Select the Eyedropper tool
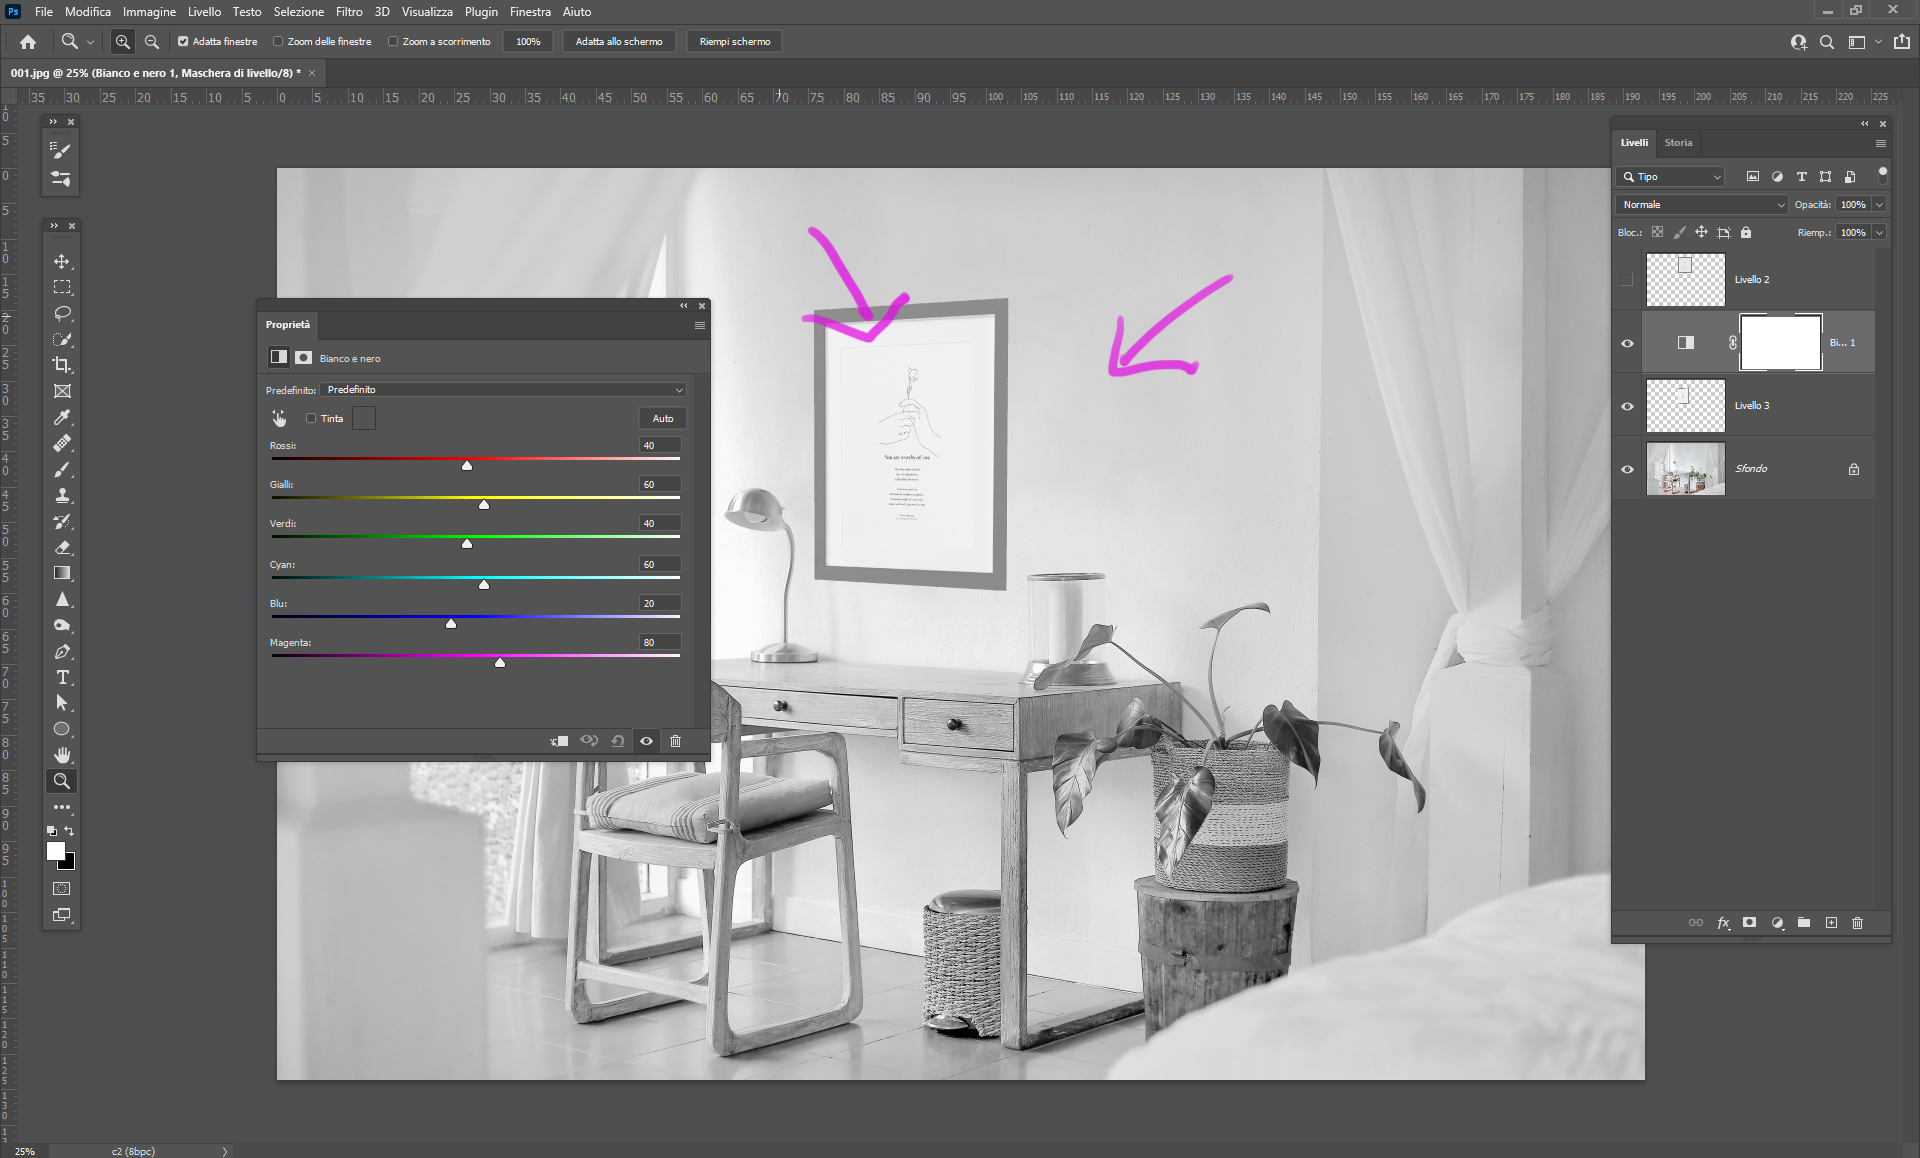Screen dimensions: 1920x1158 click(x=62, y=417)
